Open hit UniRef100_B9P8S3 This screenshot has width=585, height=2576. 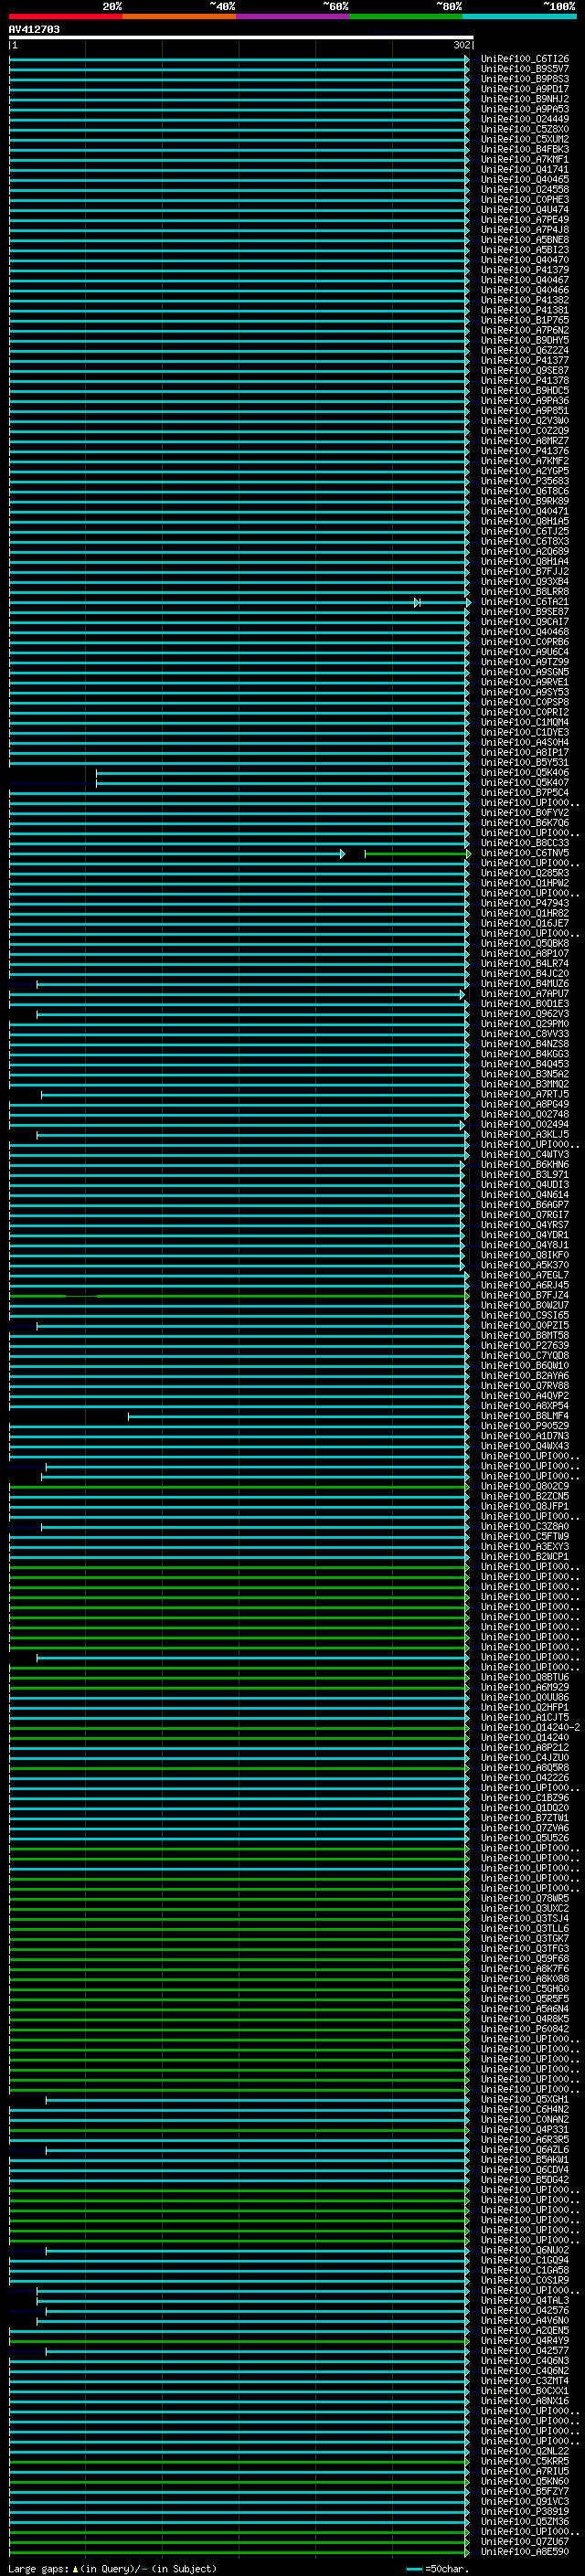pyautogui.click(x=525, y=79)
